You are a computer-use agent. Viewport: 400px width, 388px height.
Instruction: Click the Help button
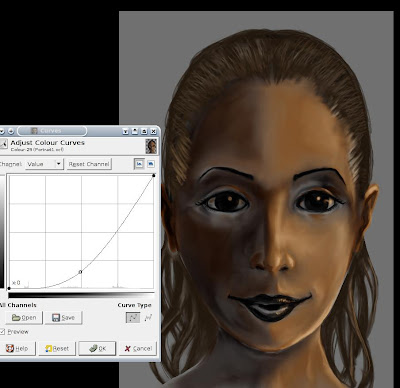tap(17, 349)
